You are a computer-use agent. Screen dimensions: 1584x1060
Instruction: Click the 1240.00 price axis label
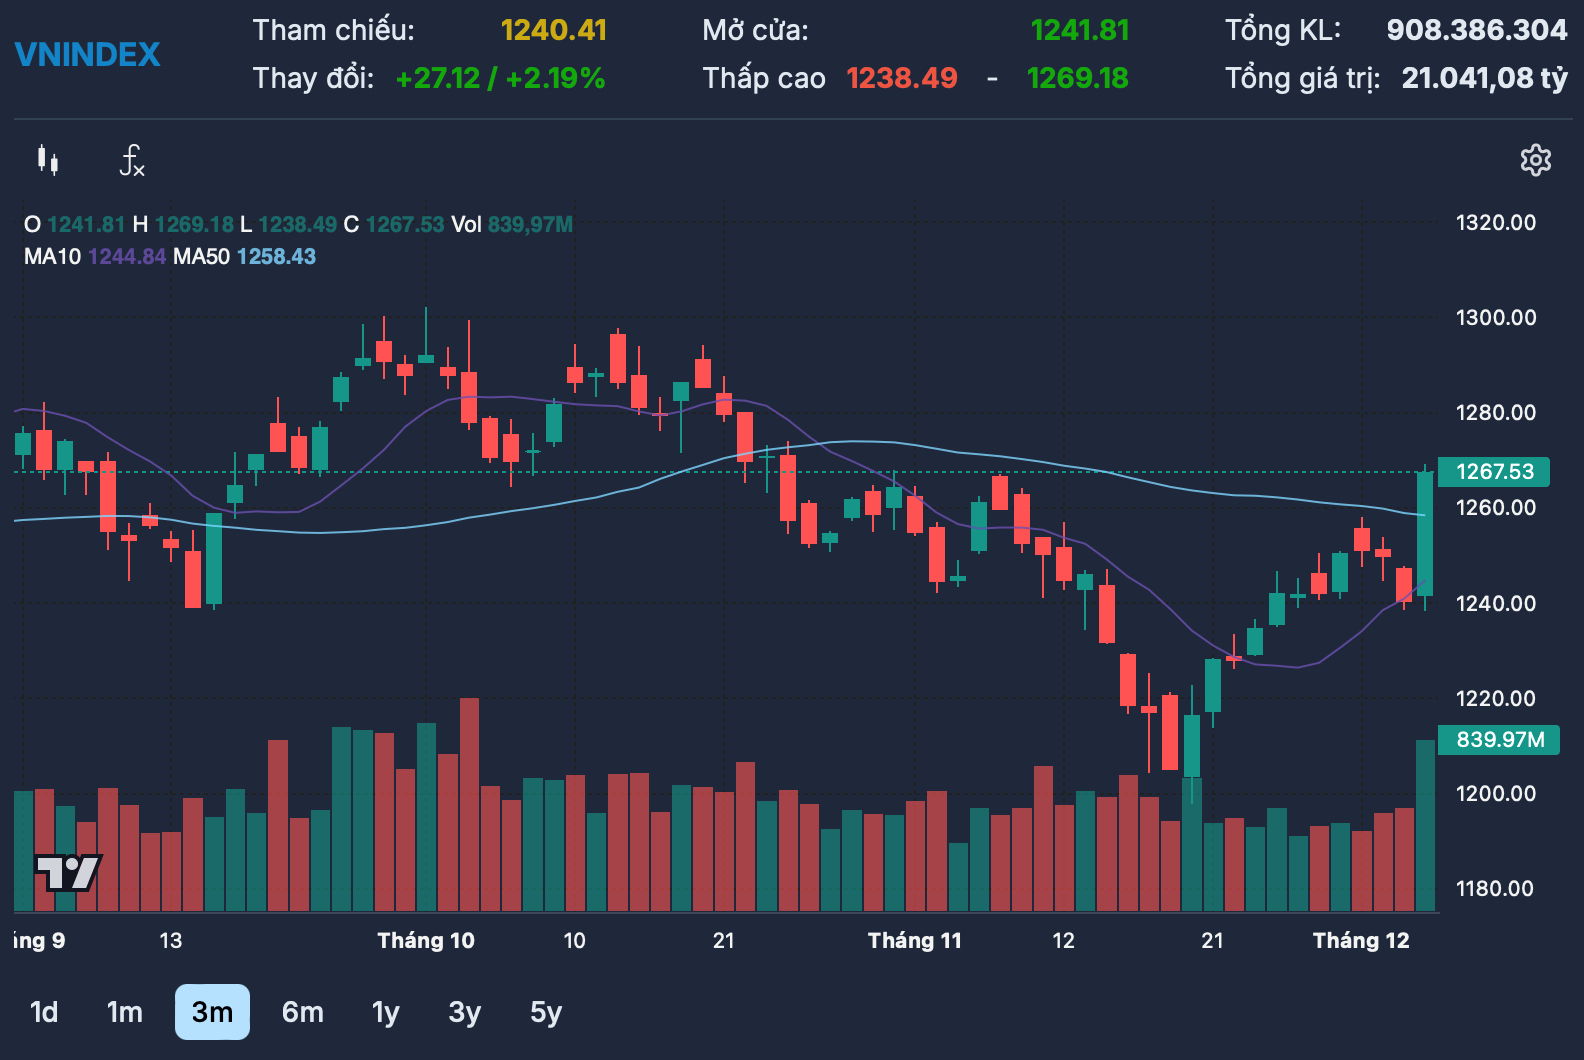[x=1496, y=603]
